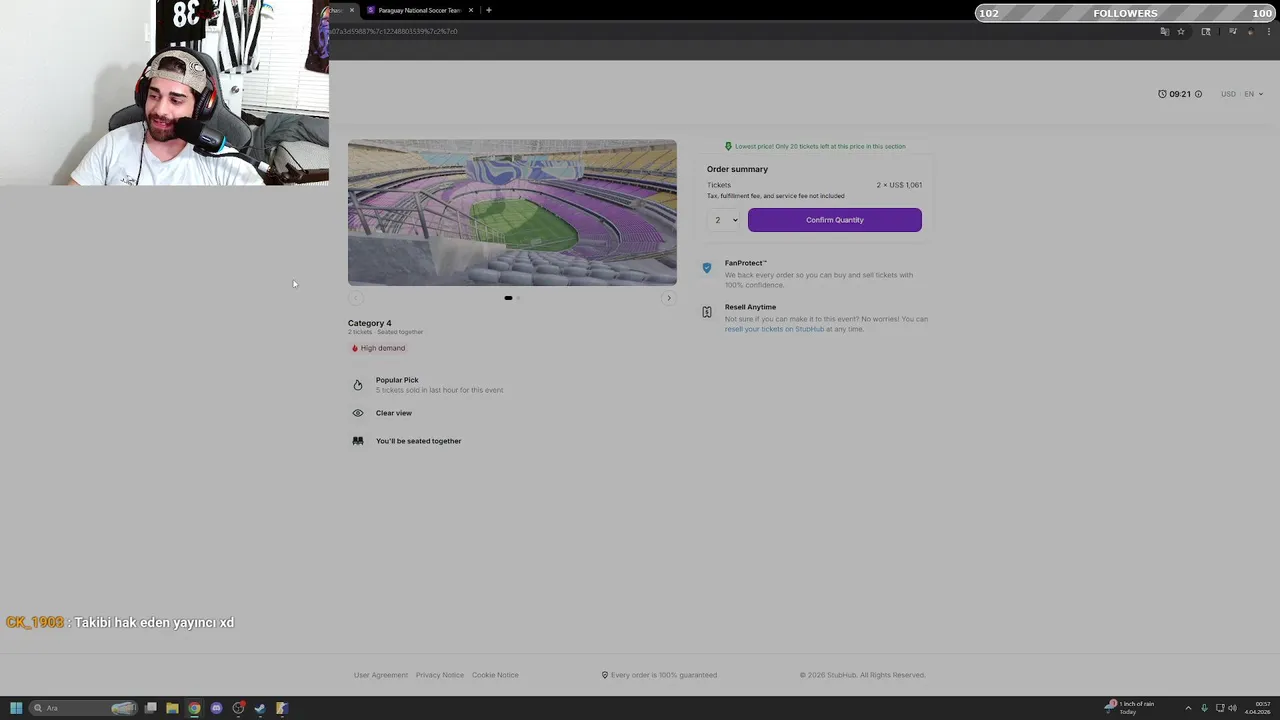Open OBS Studio from the taskbar
1280x720 pixels.
click(x=238, y=708)
